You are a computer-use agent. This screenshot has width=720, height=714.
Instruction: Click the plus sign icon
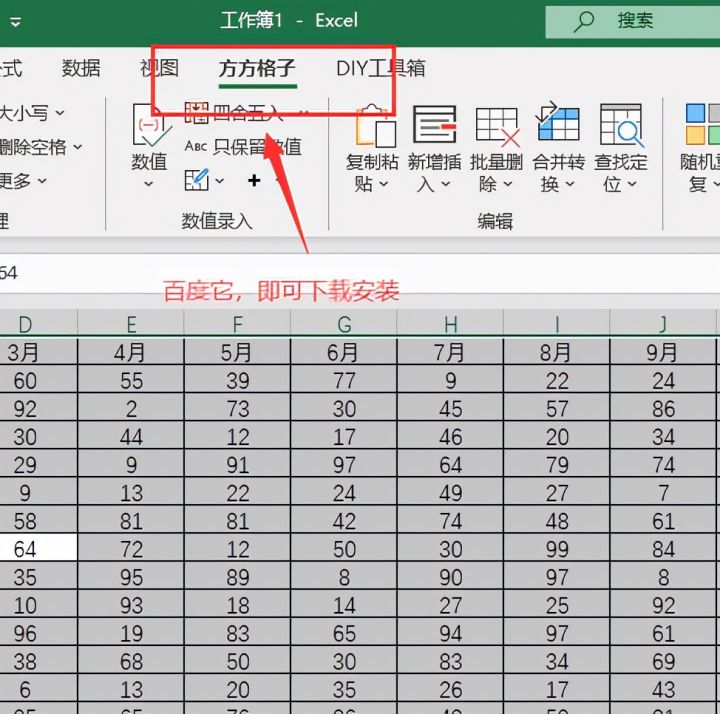(x=254, y=180)
